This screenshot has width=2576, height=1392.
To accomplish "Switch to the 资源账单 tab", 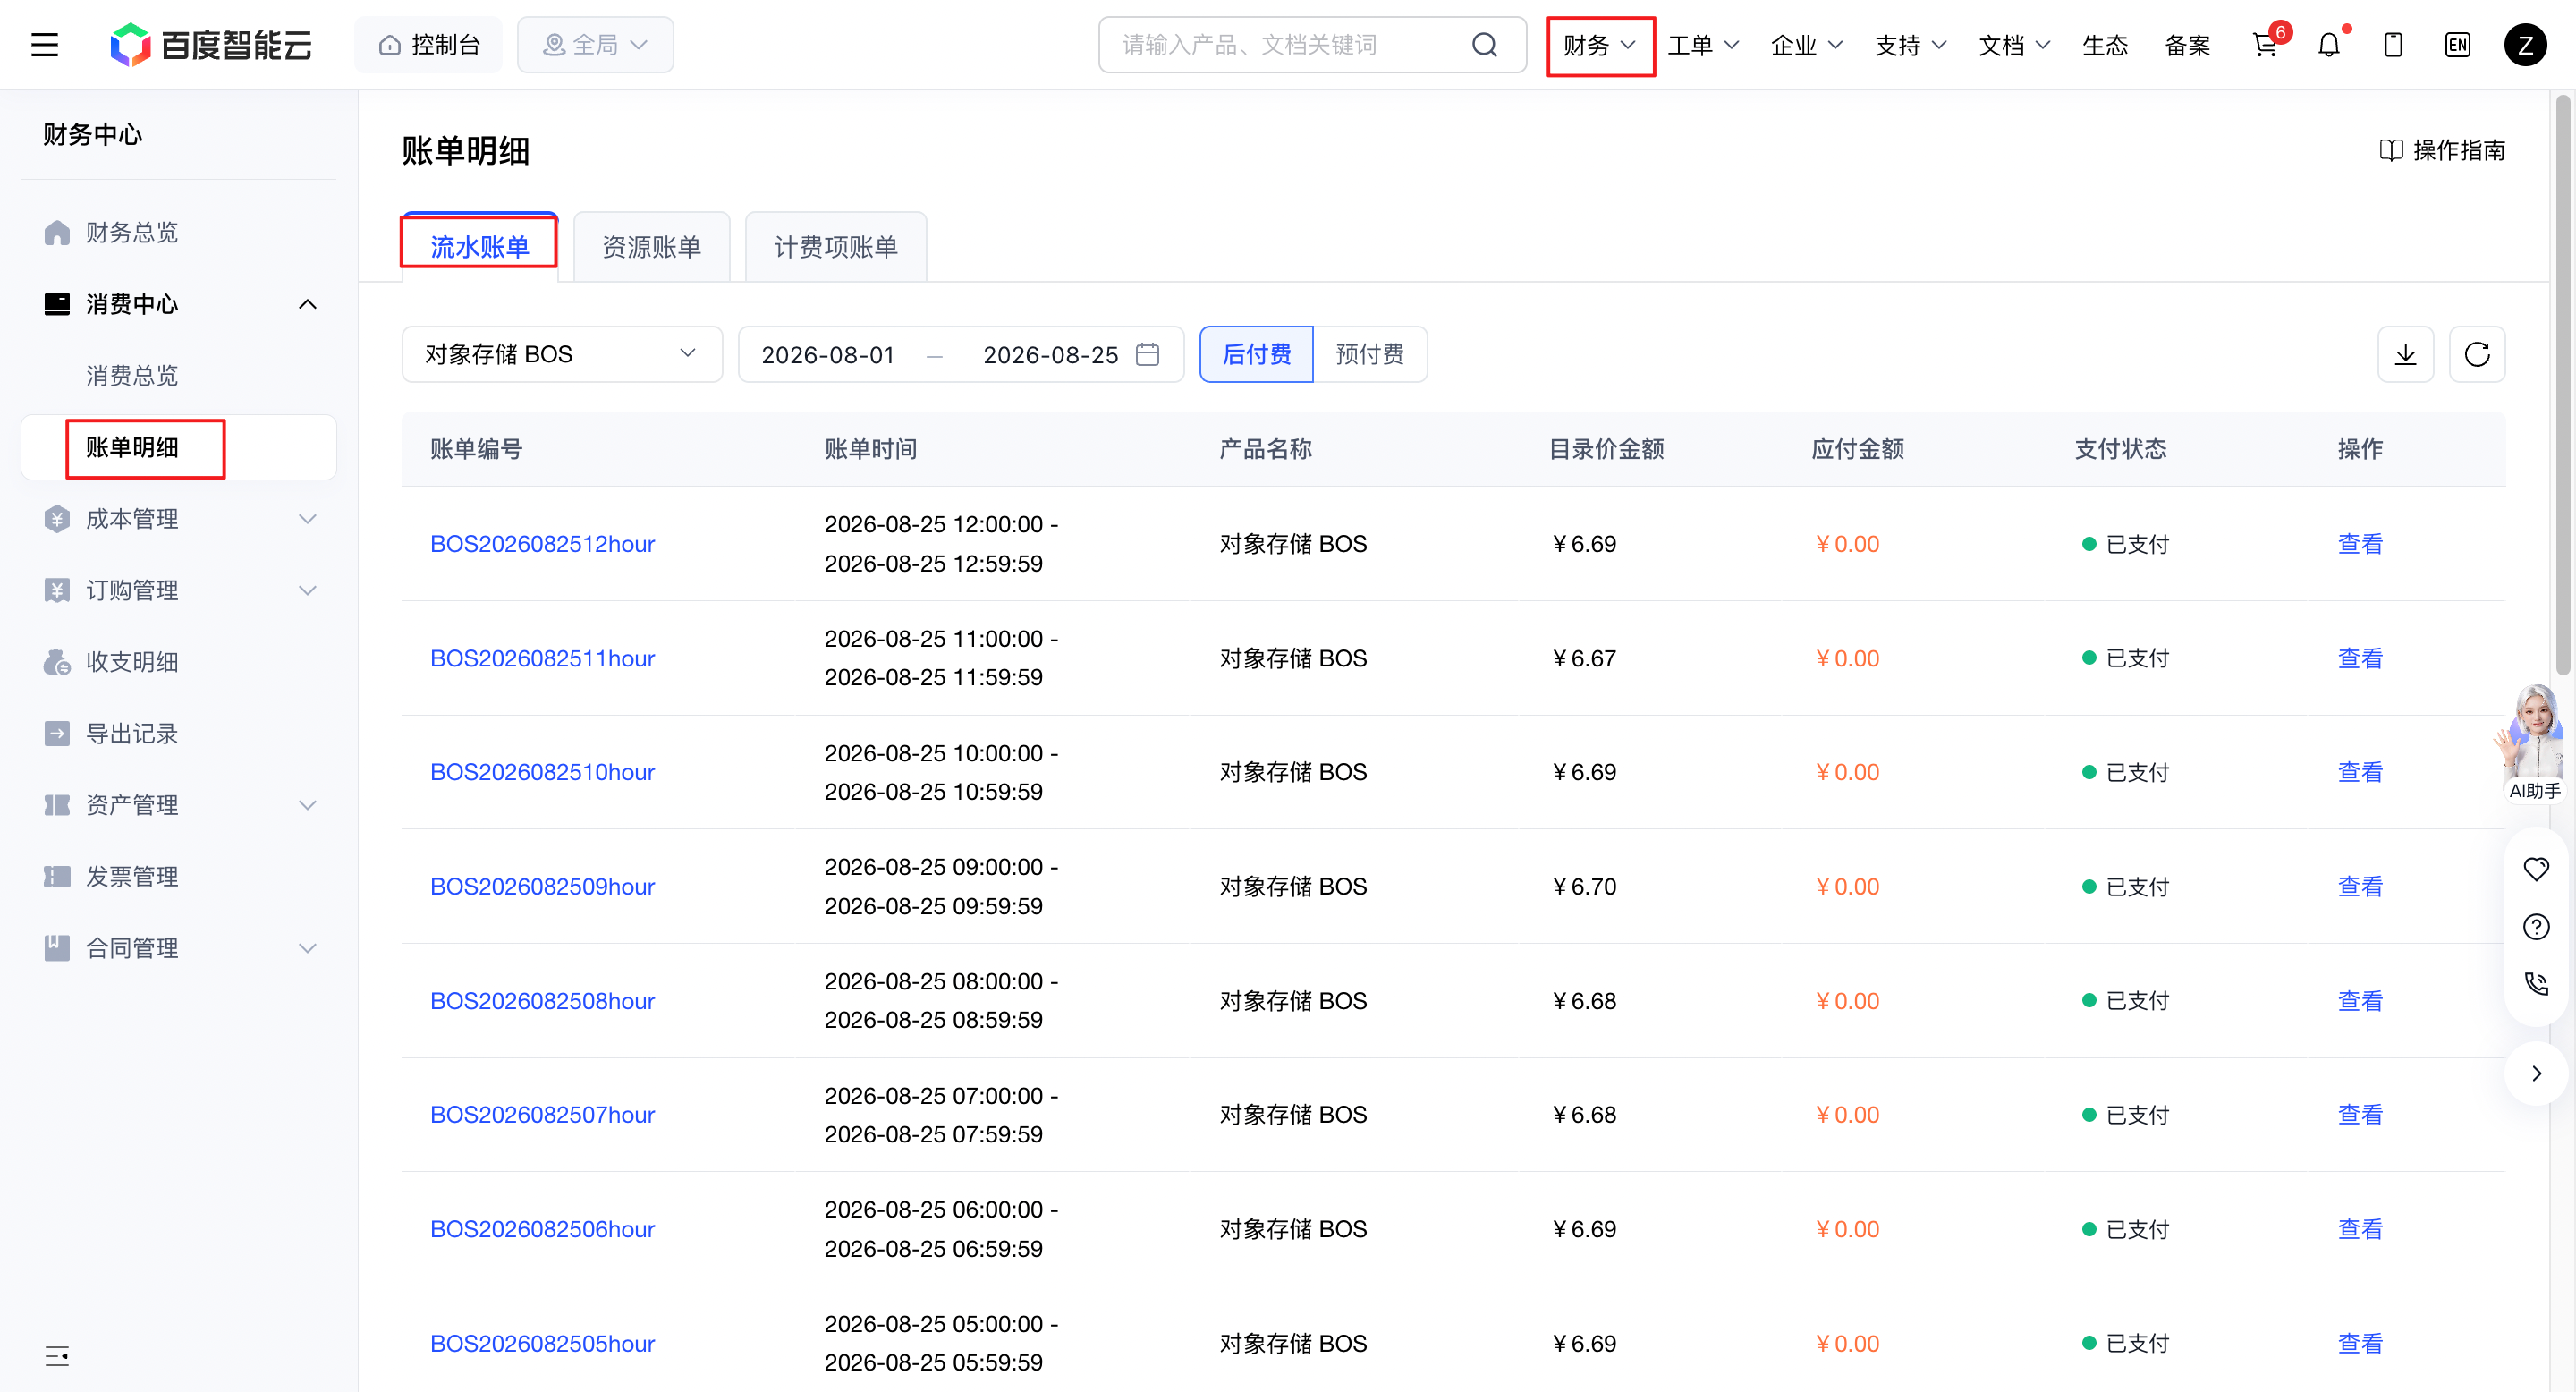I will (652, 247).
